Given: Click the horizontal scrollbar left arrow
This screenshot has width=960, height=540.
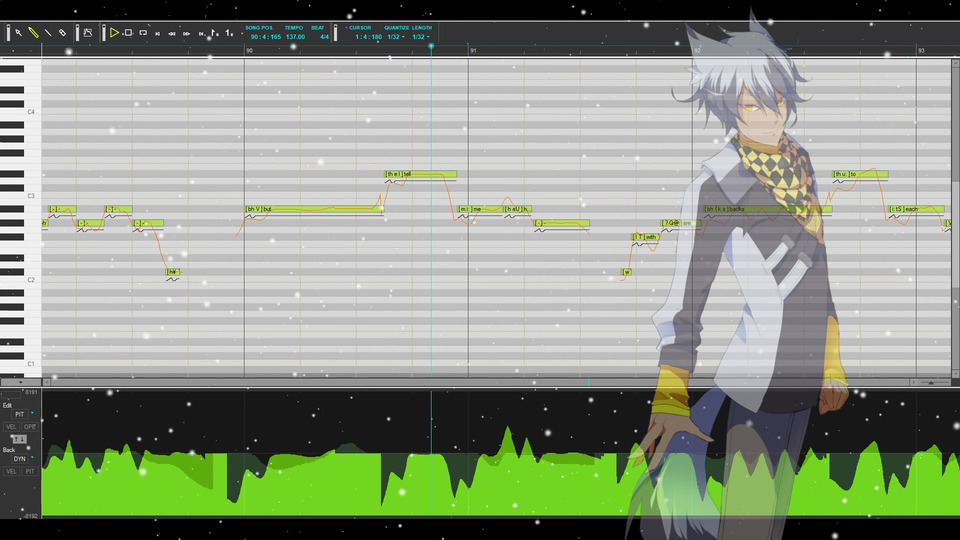Looking at the screenshot, I should pos(47,382).
